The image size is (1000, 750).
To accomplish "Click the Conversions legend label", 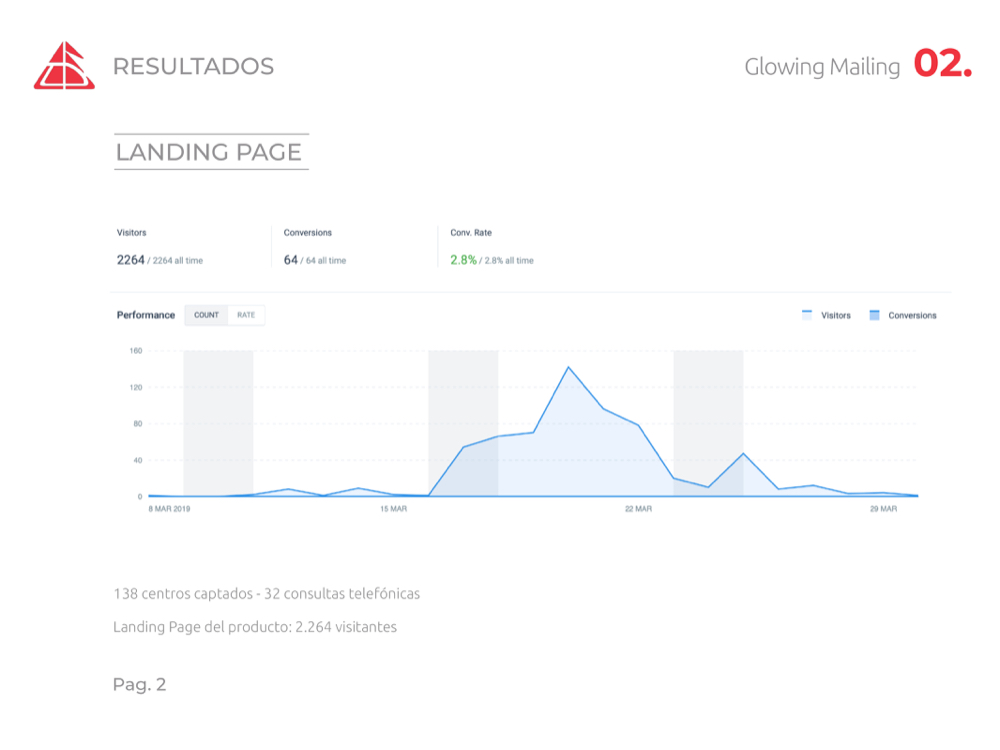I will click(x=912, y=316).
